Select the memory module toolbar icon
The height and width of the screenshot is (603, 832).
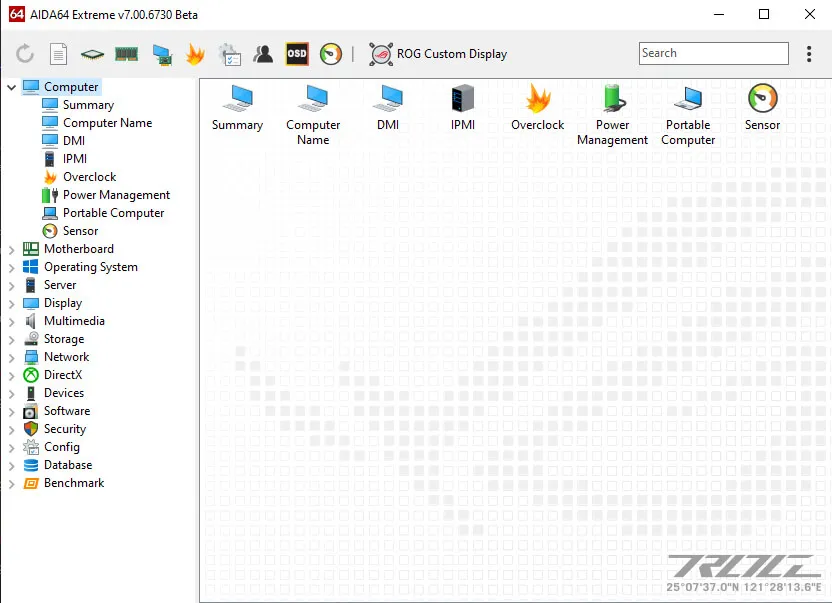pyautogui.click(x=126, y=54)
